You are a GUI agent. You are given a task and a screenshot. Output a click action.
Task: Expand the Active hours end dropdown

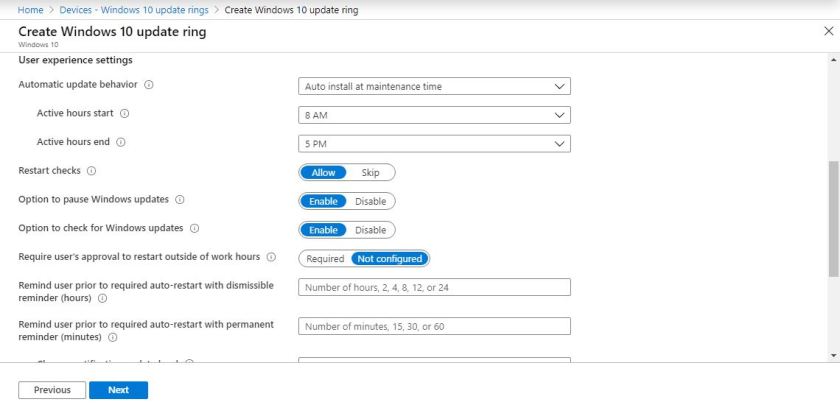point(434,143)
